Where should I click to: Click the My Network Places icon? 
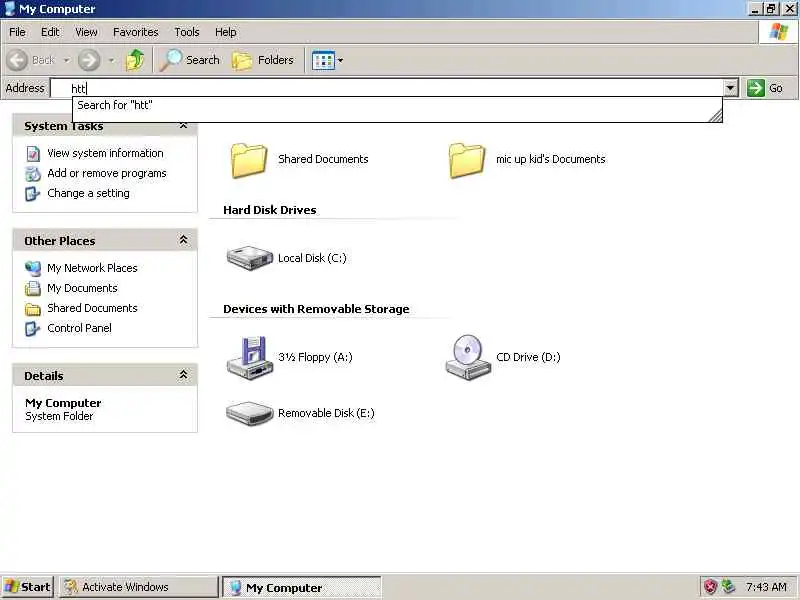pyautogui.click(x=33, y=268)
